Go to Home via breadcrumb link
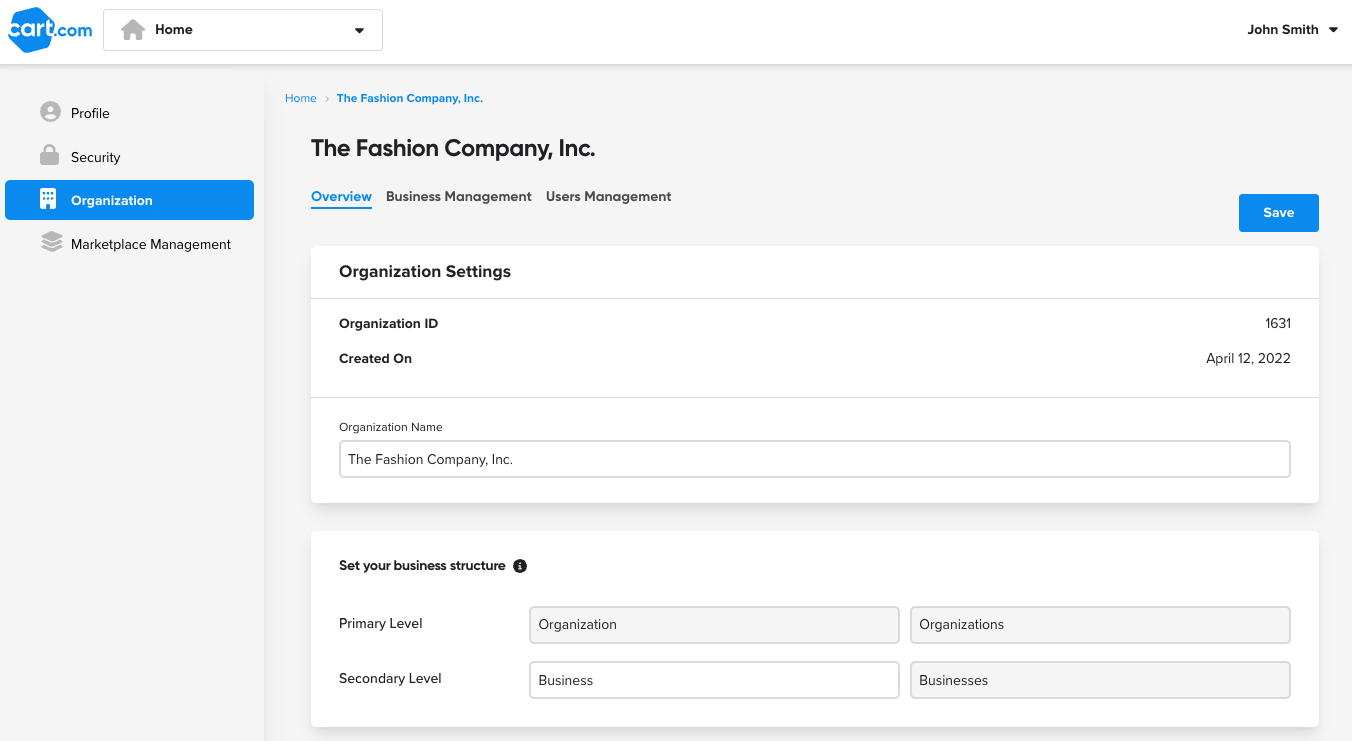The width and height of the screenshot is (1352, 741). click(300, 98)
